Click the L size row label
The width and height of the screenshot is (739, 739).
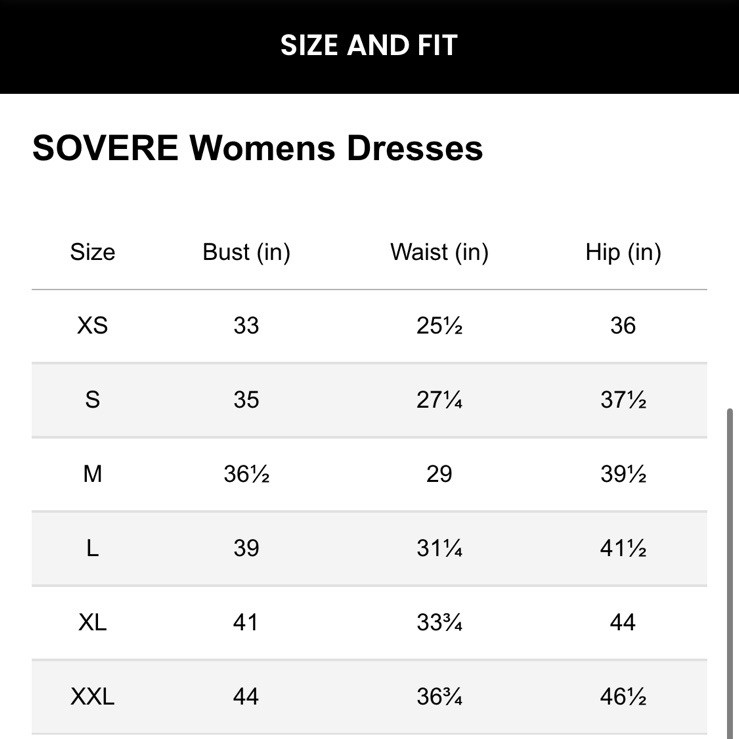[92, 548]
